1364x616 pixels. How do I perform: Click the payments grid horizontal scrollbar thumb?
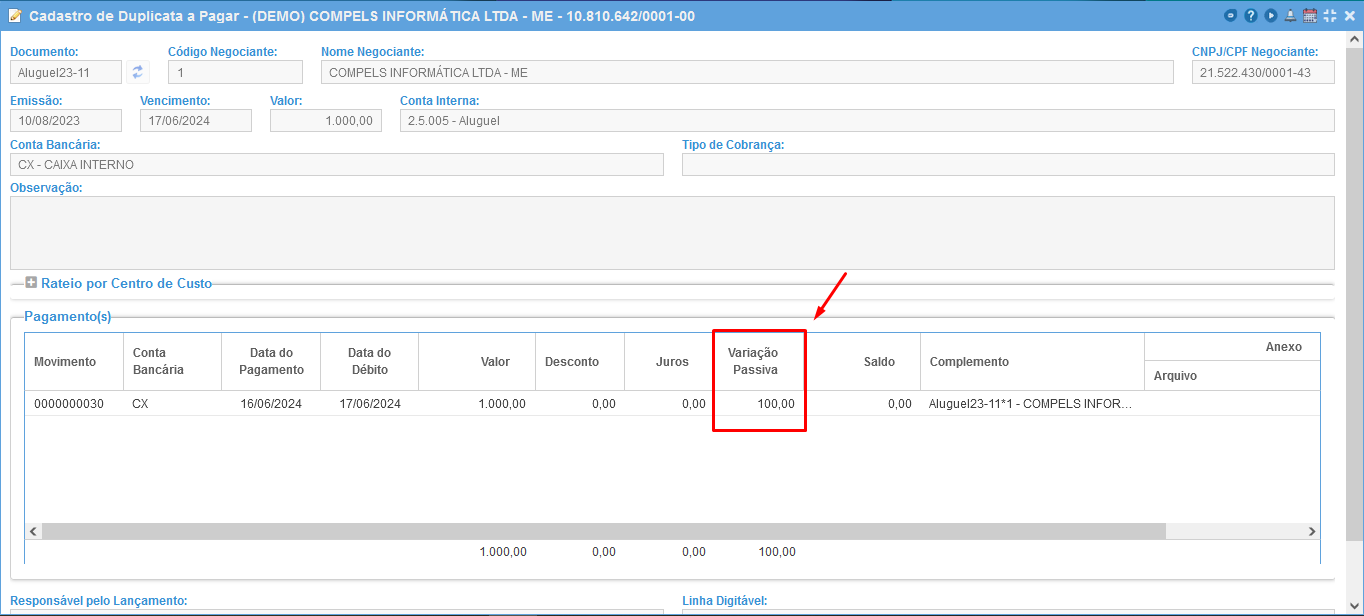pos(603,531)
